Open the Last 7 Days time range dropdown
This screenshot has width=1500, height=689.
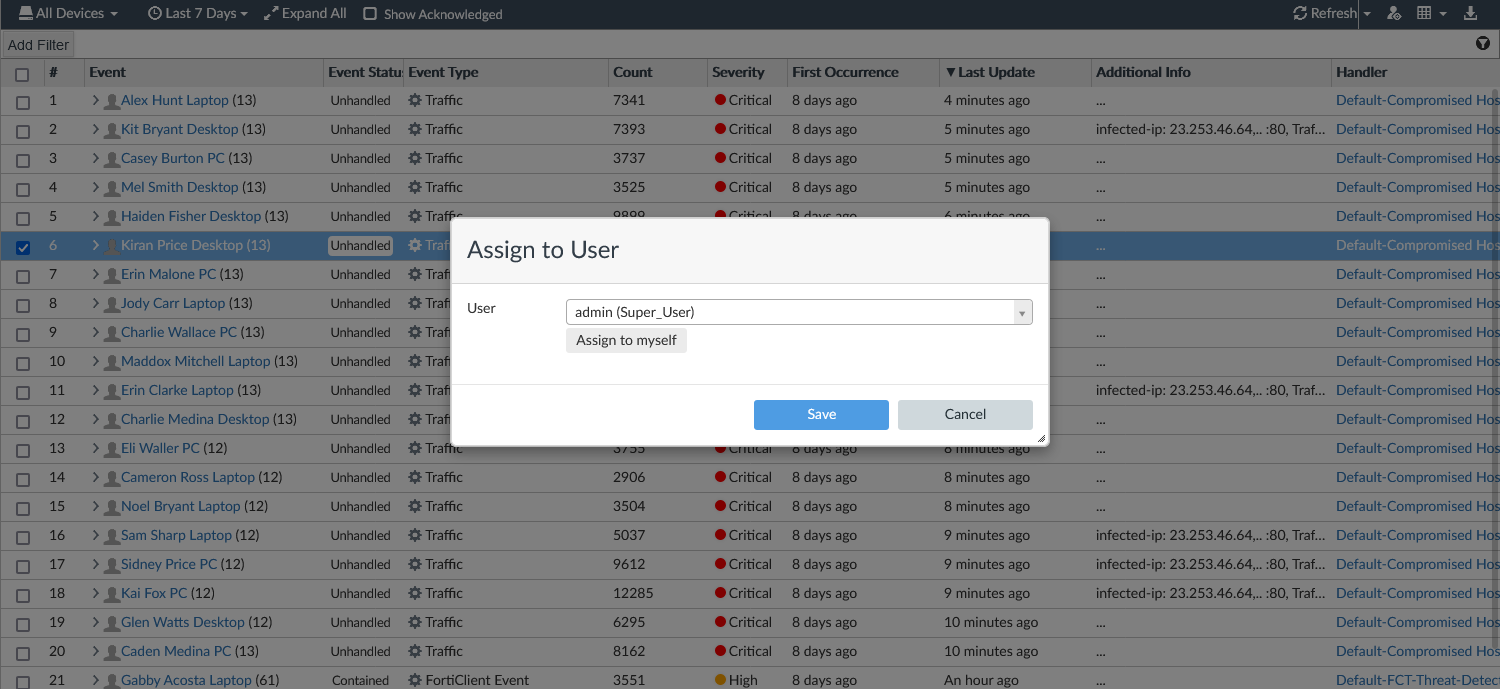pos(198,14)
